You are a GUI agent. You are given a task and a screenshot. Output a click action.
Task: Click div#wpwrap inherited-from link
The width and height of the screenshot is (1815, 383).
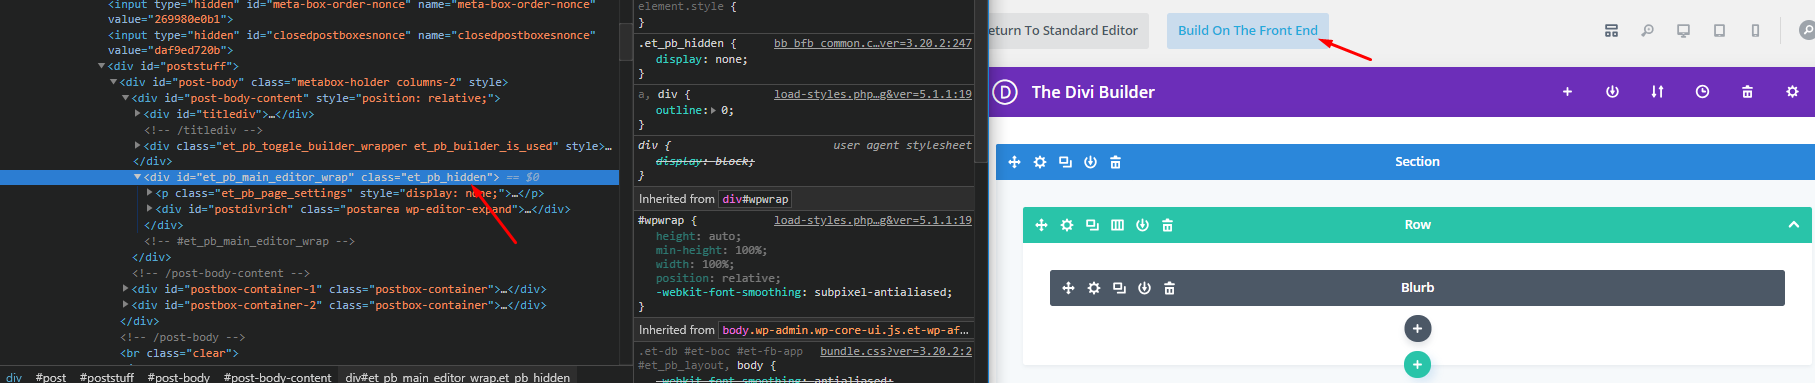[x=755, y=199]
